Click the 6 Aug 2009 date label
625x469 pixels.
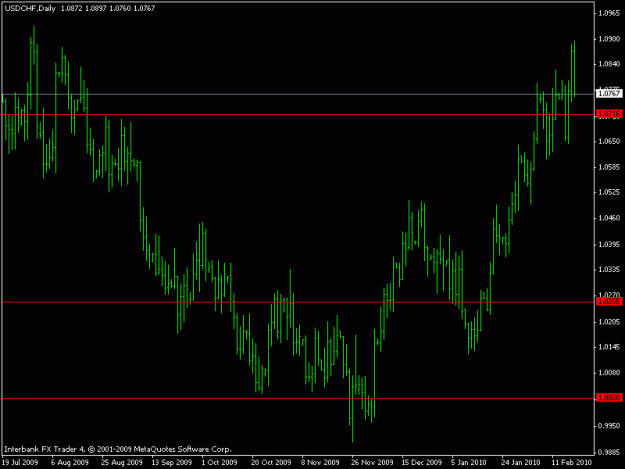pyautogui.click(x=70, y=462)
